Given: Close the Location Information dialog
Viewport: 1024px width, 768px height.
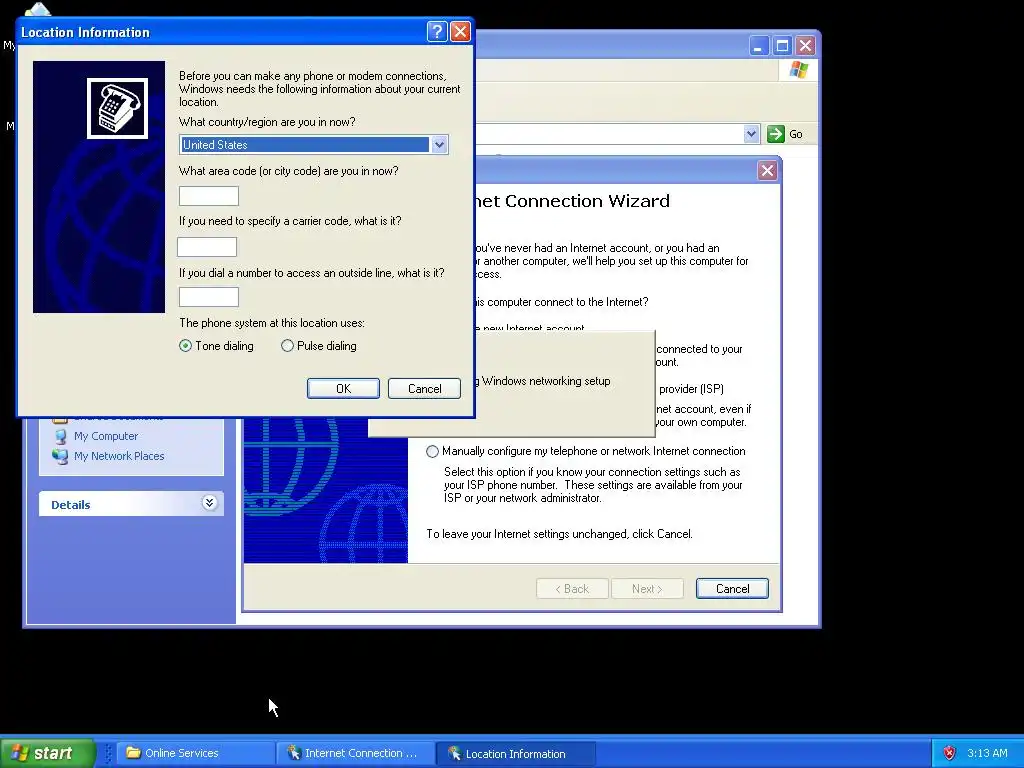Looking at the screenshot, I should coord(460,31).
